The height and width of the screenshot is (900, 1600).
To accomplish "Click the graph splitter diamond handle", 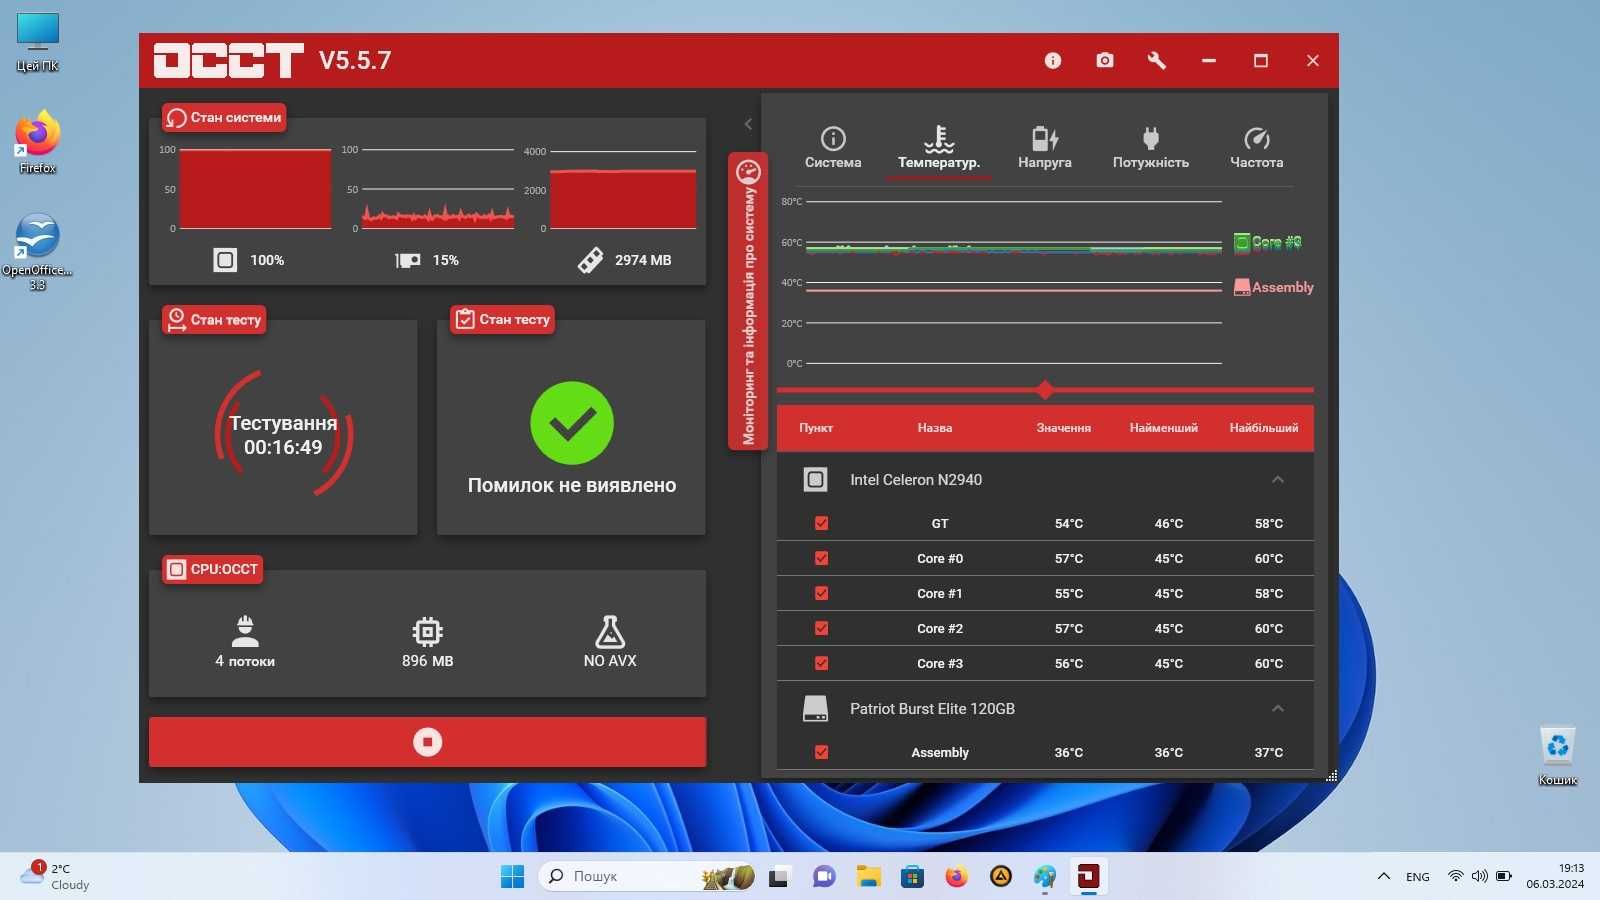I will pyautogui.click(x=1045, y=390).
